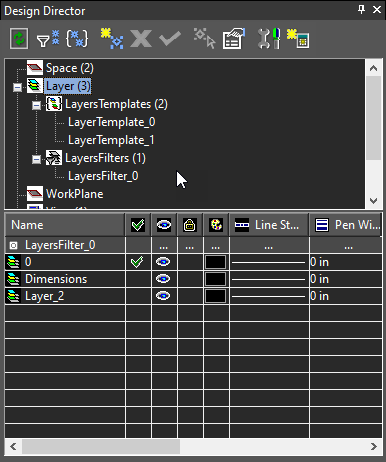Screen dimensions: 386x462
Task: Click the Line St... column header
Action: (269, 225)
